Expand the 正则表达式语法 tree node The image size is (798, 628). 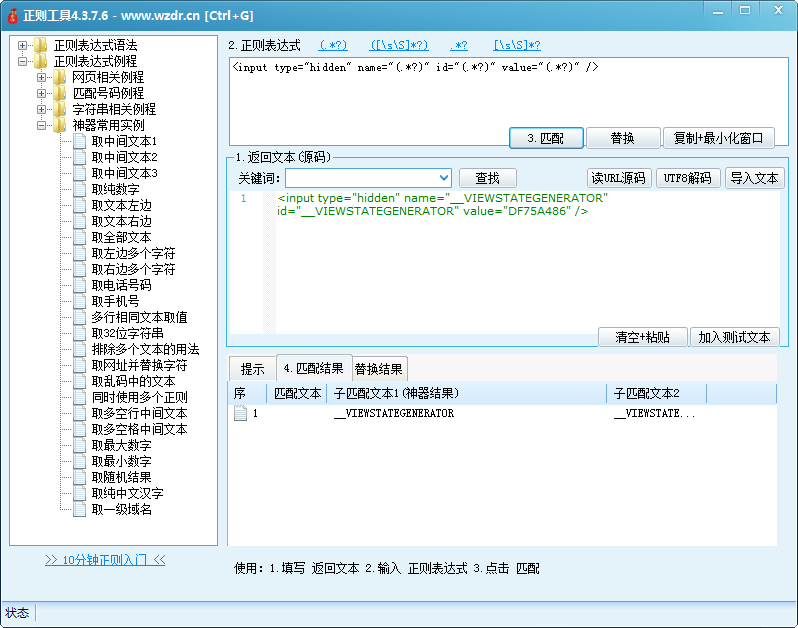point(22,45)
